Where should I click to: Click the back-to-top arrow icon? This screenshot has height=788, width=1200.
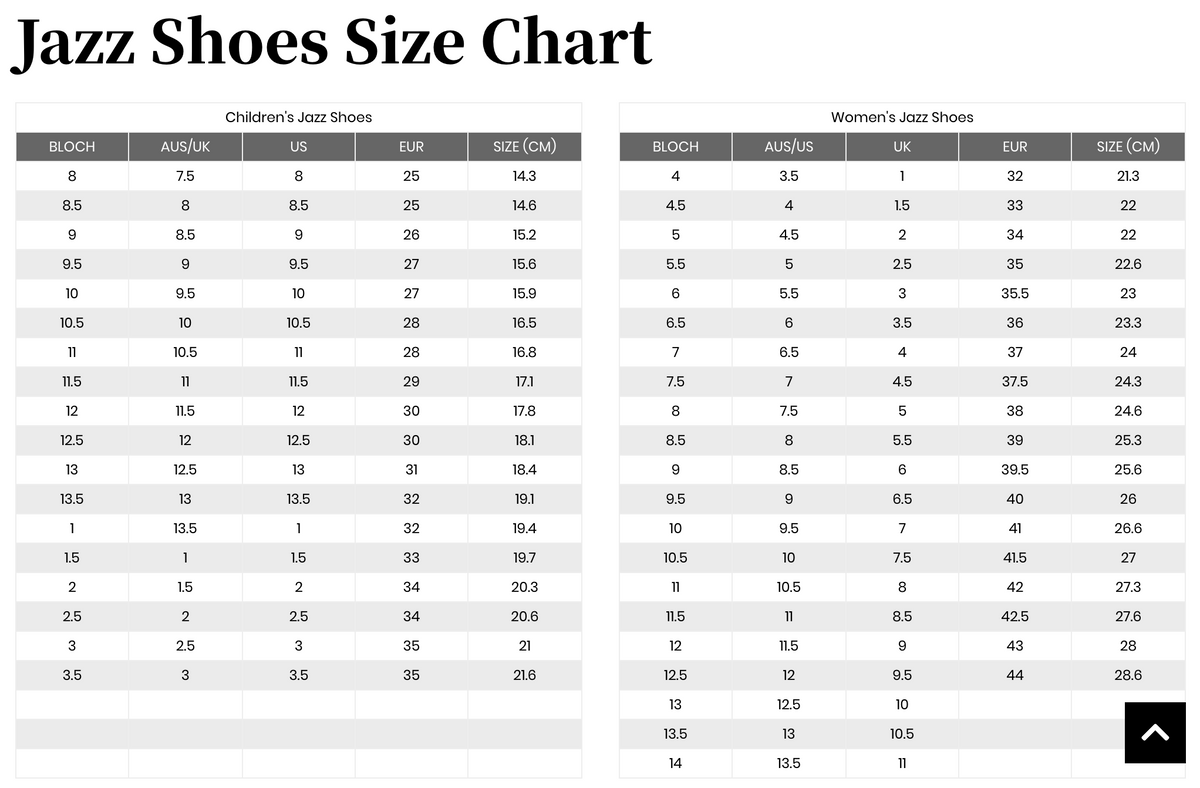coord(1155,732)
